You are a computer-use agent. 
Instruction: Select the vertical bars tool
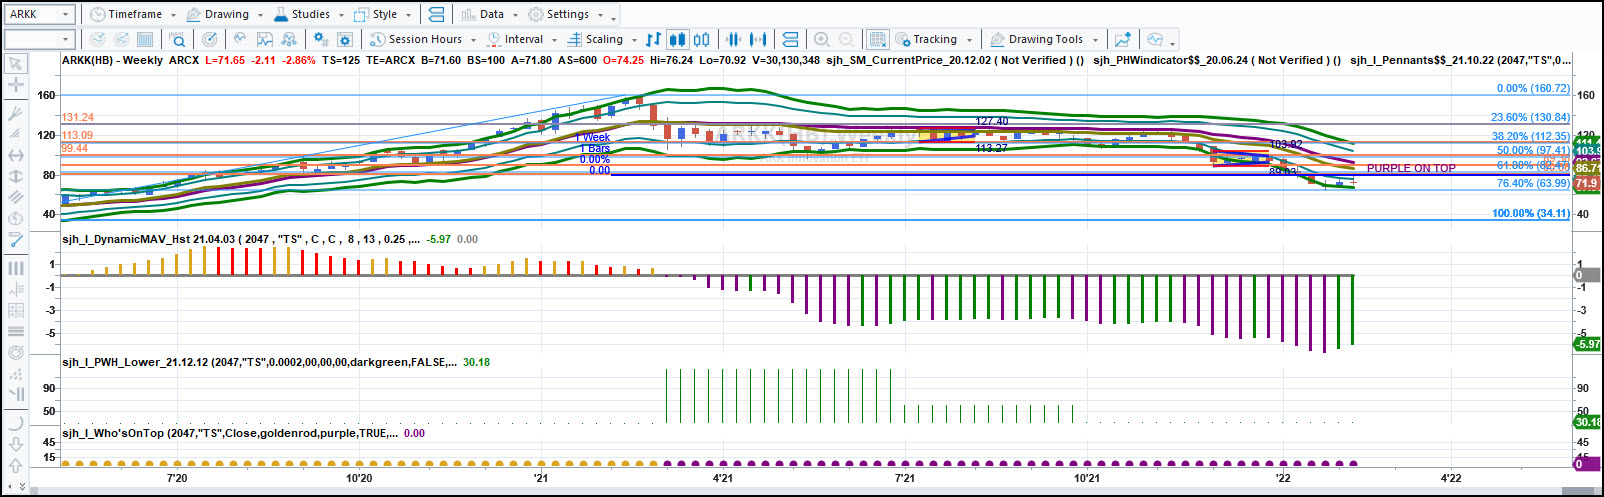(16, 268)
